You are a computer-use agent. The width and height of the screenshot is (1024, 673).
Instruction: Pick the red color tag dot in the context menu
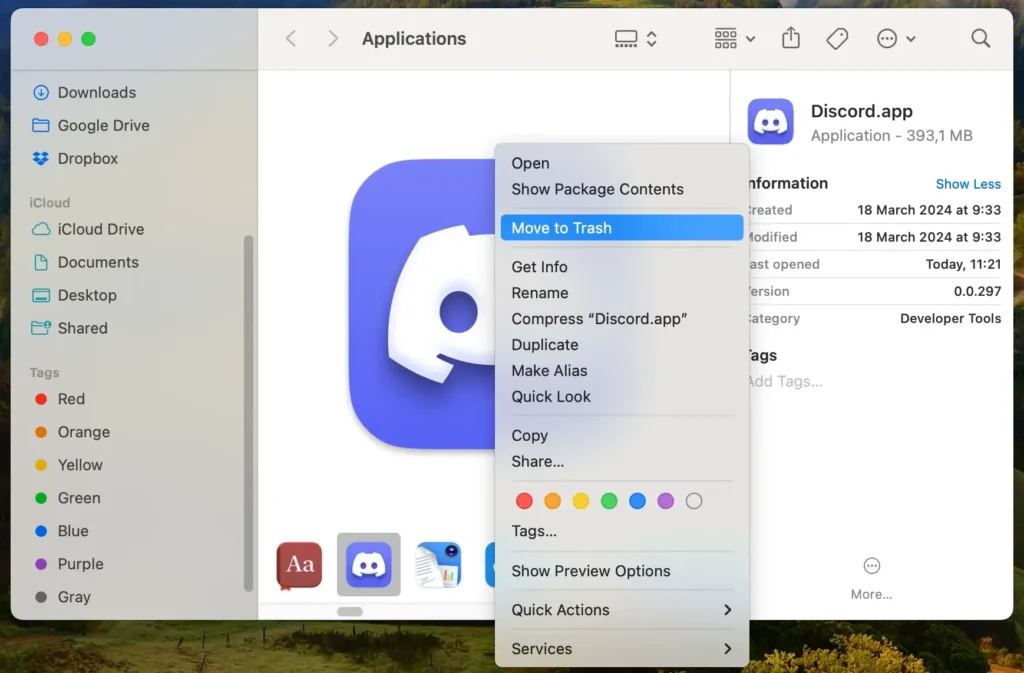point(524,501)
